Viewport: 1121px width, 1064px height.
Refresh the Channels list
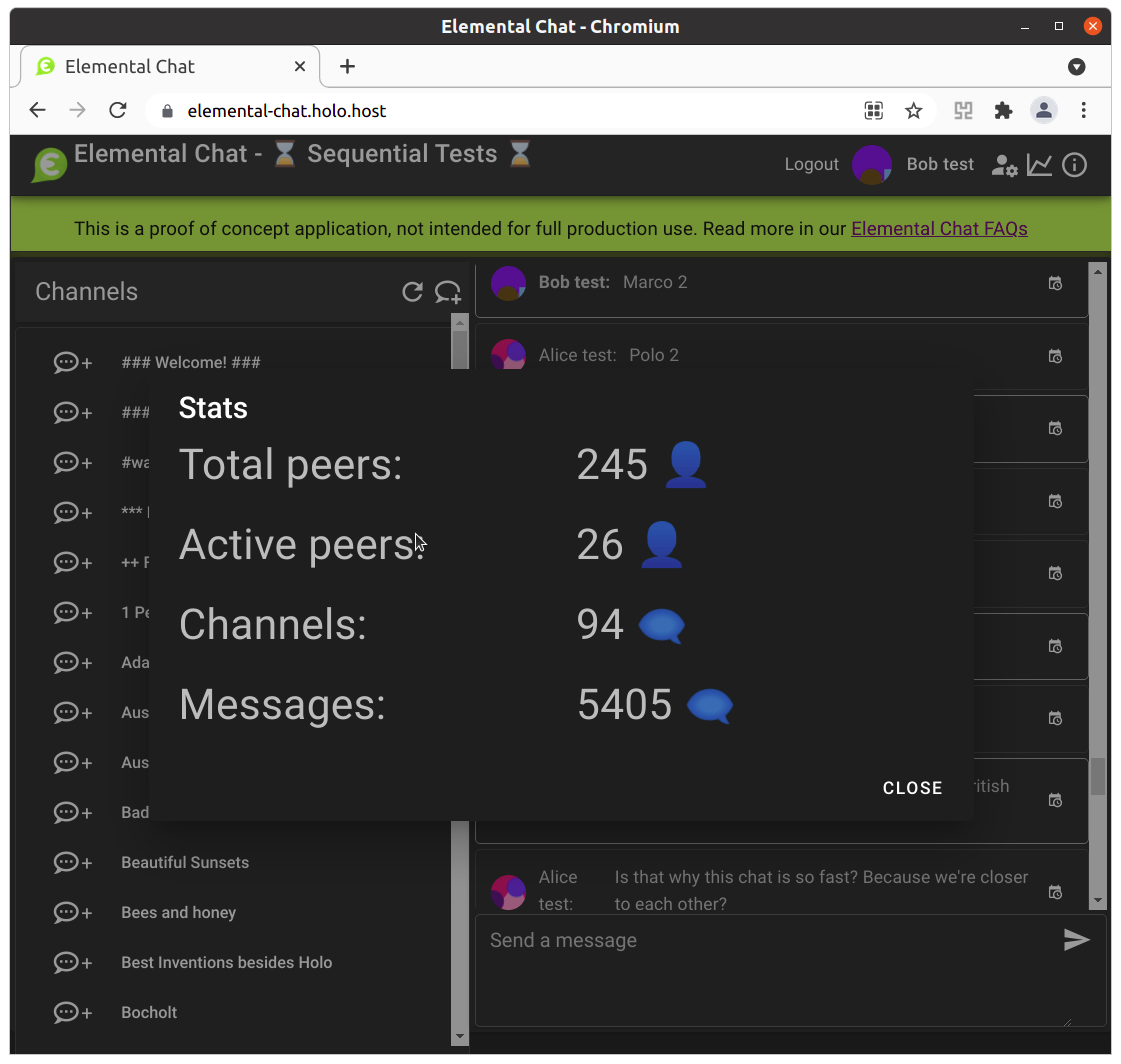(413, 292)
